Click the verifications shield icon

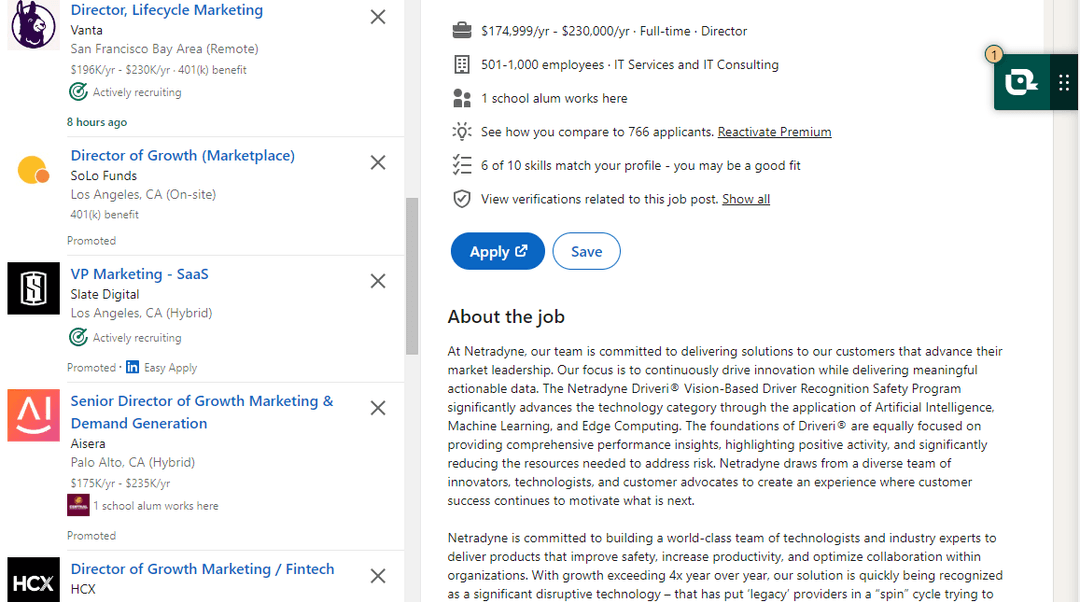tap(461, 198)
